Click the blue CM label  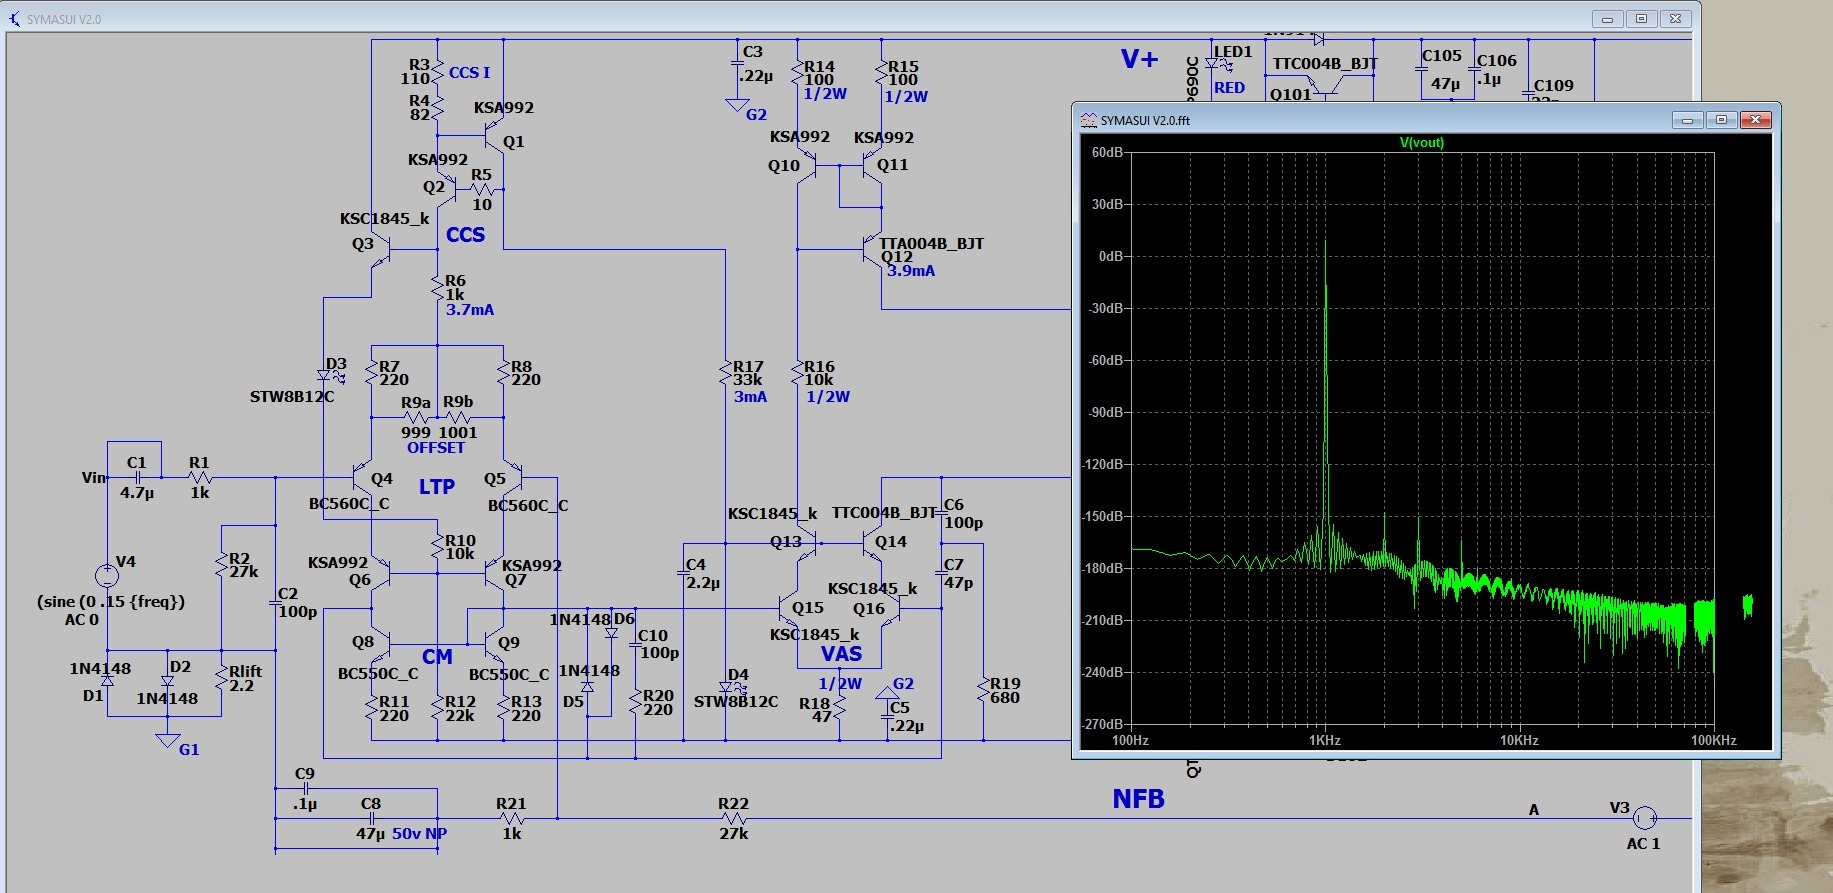(x=437, y=657)
